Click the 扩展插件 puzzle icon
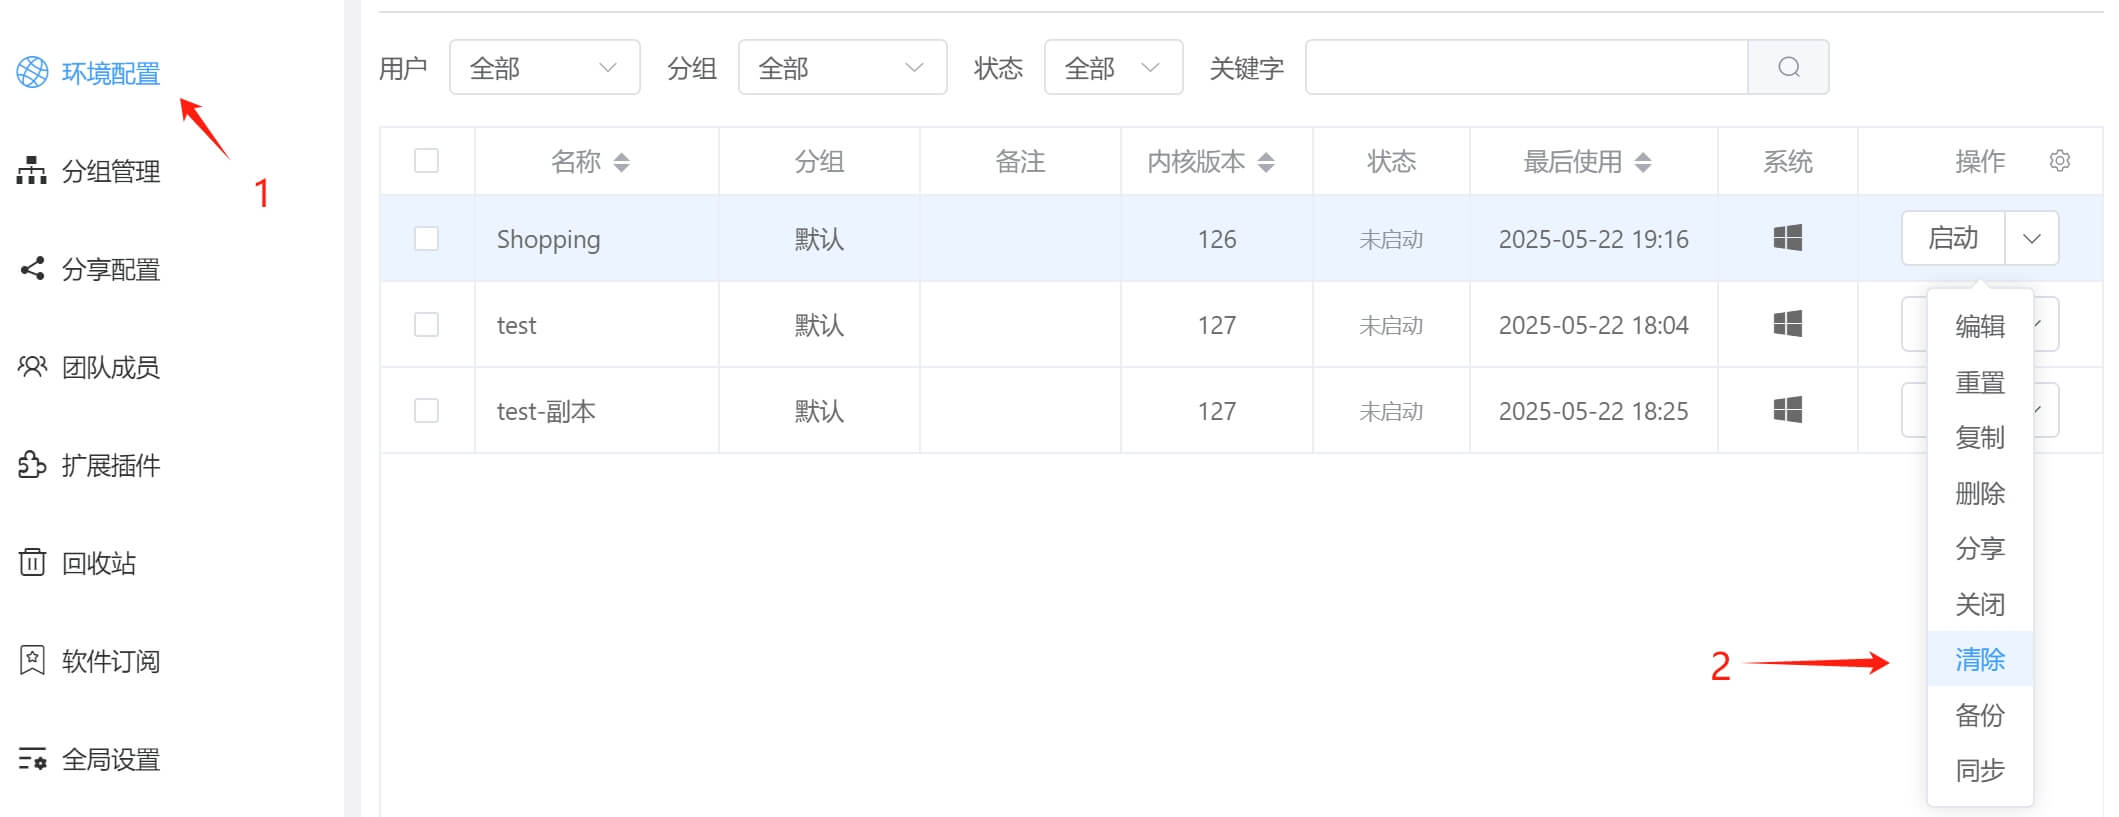Viewport: 2119px width, 817px height. [32, 465]
